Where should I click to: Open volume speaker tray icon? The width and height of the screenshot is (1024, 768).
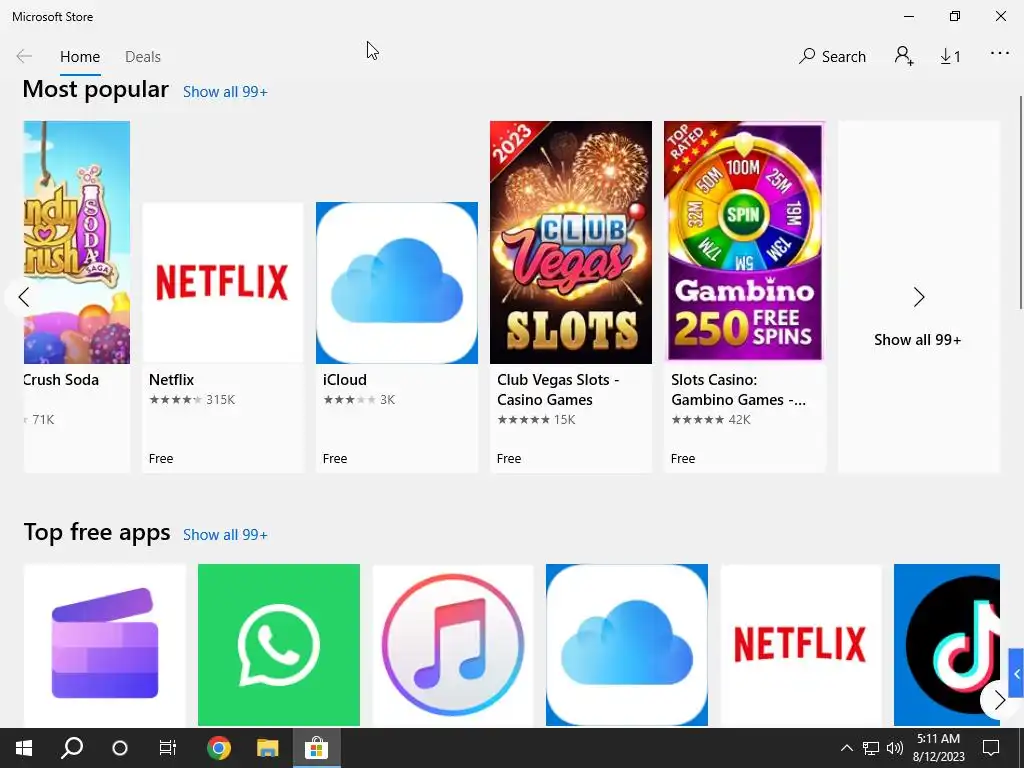coord(895,748)
